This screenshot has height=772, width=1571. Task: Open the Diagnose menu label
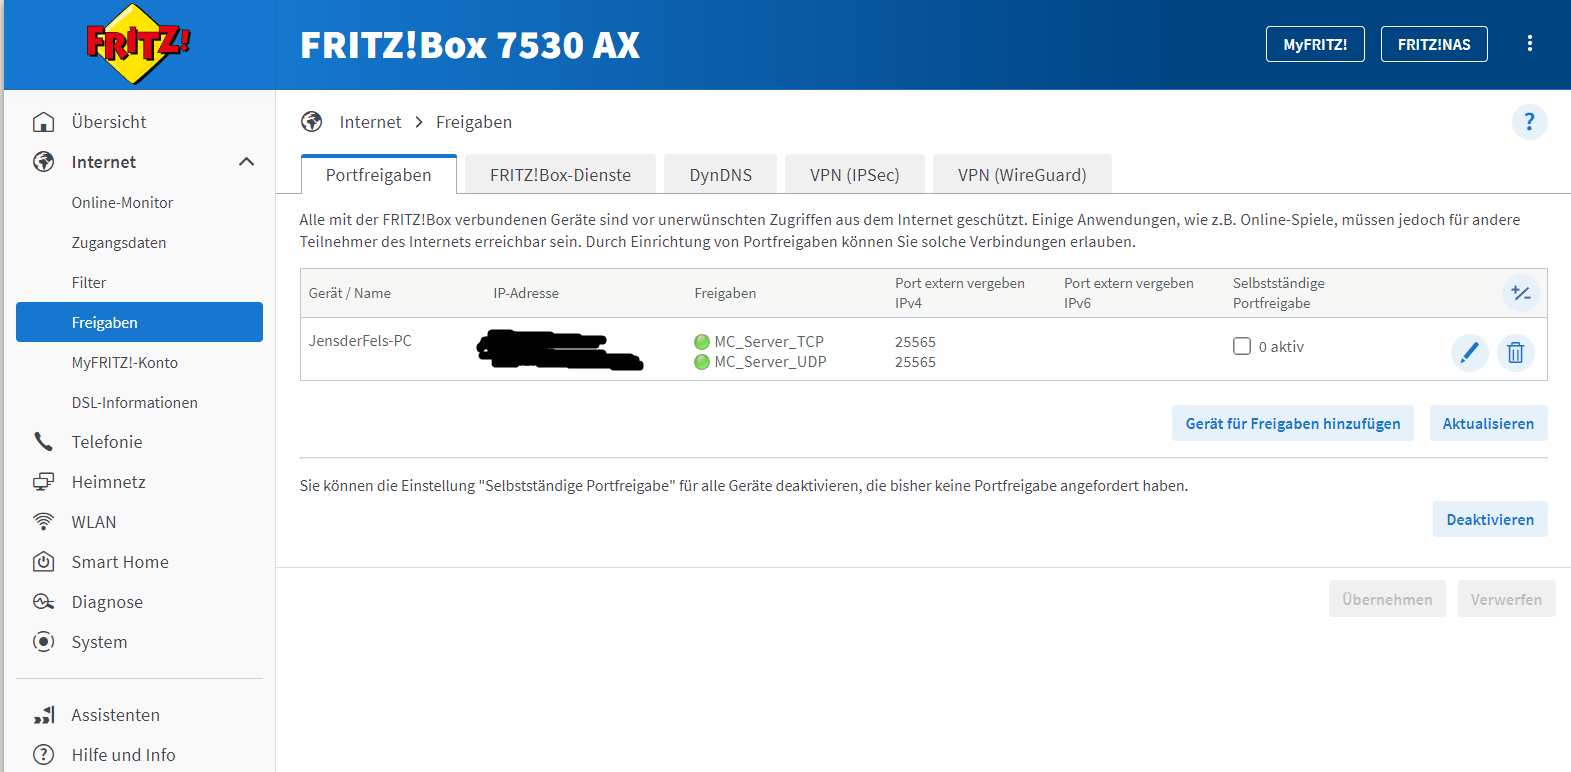click(x=107, y=602)
